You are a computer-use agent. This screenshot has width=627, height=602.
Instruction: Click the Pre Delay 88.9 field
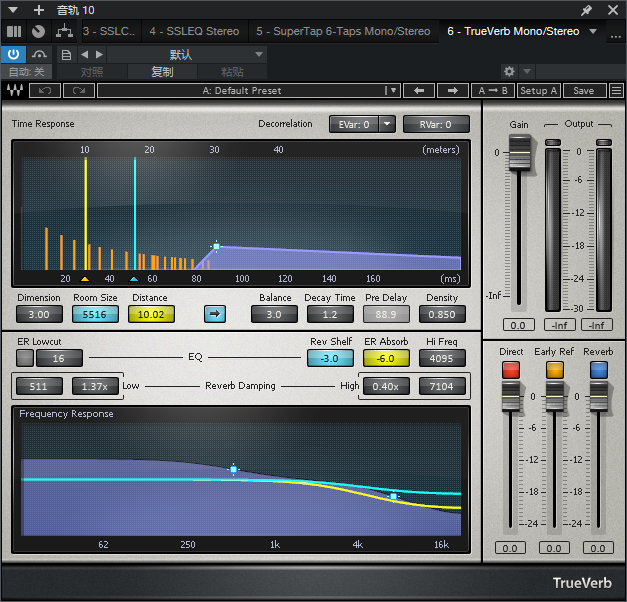(x=386, y=314)
